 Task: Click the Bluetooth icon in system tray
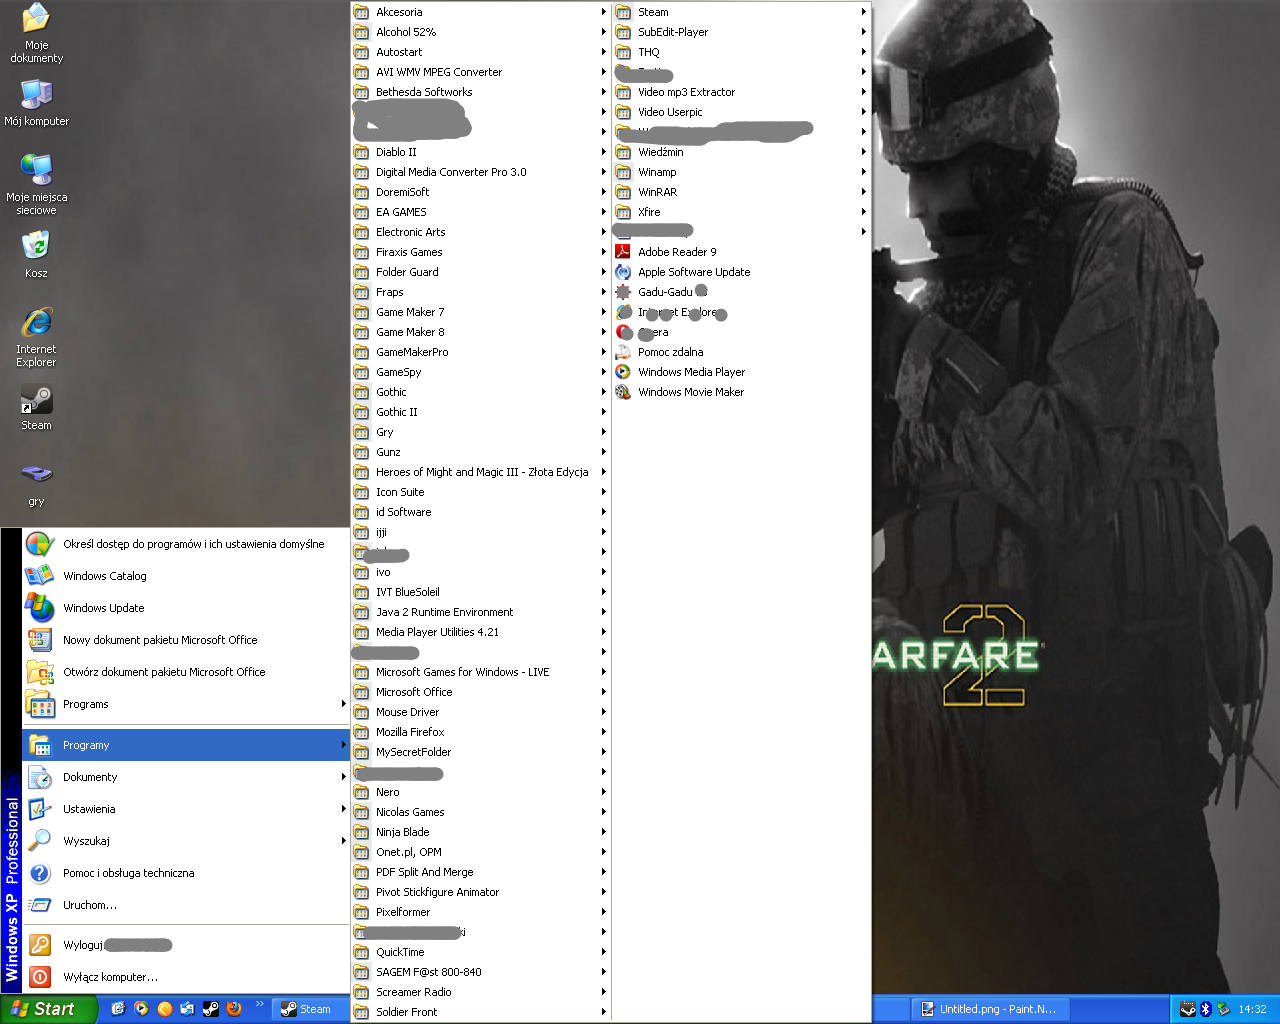1205,1009
